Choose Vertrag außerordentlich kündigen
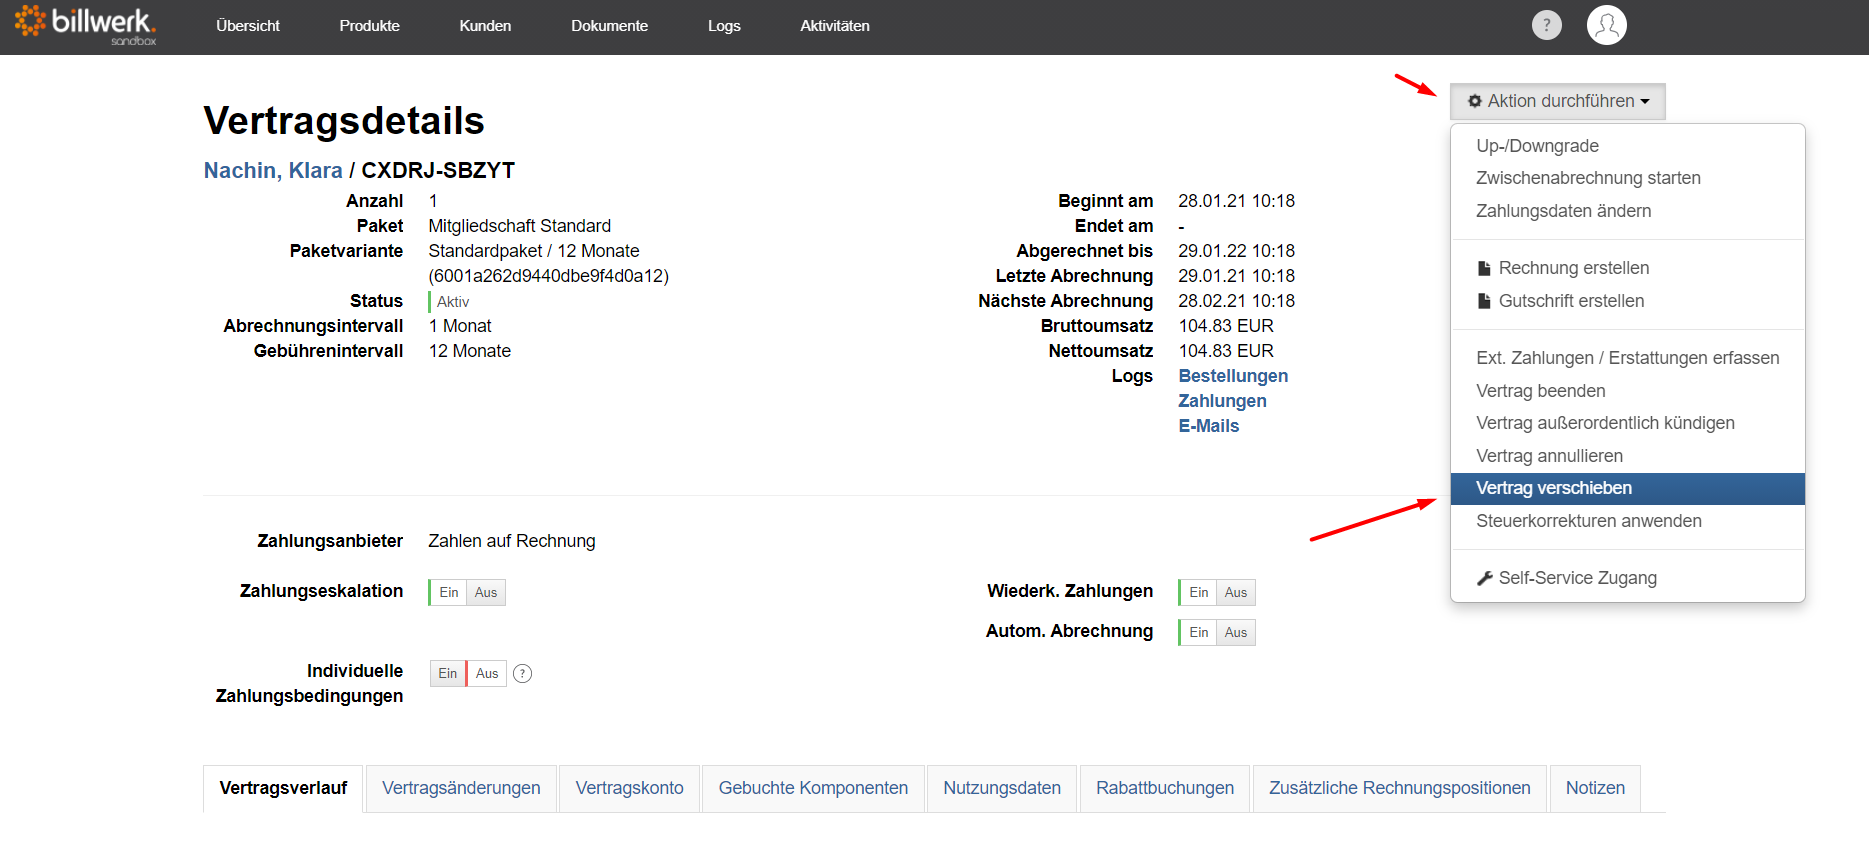This screenshot has height=841, width=1869. tap(1627, 423)
